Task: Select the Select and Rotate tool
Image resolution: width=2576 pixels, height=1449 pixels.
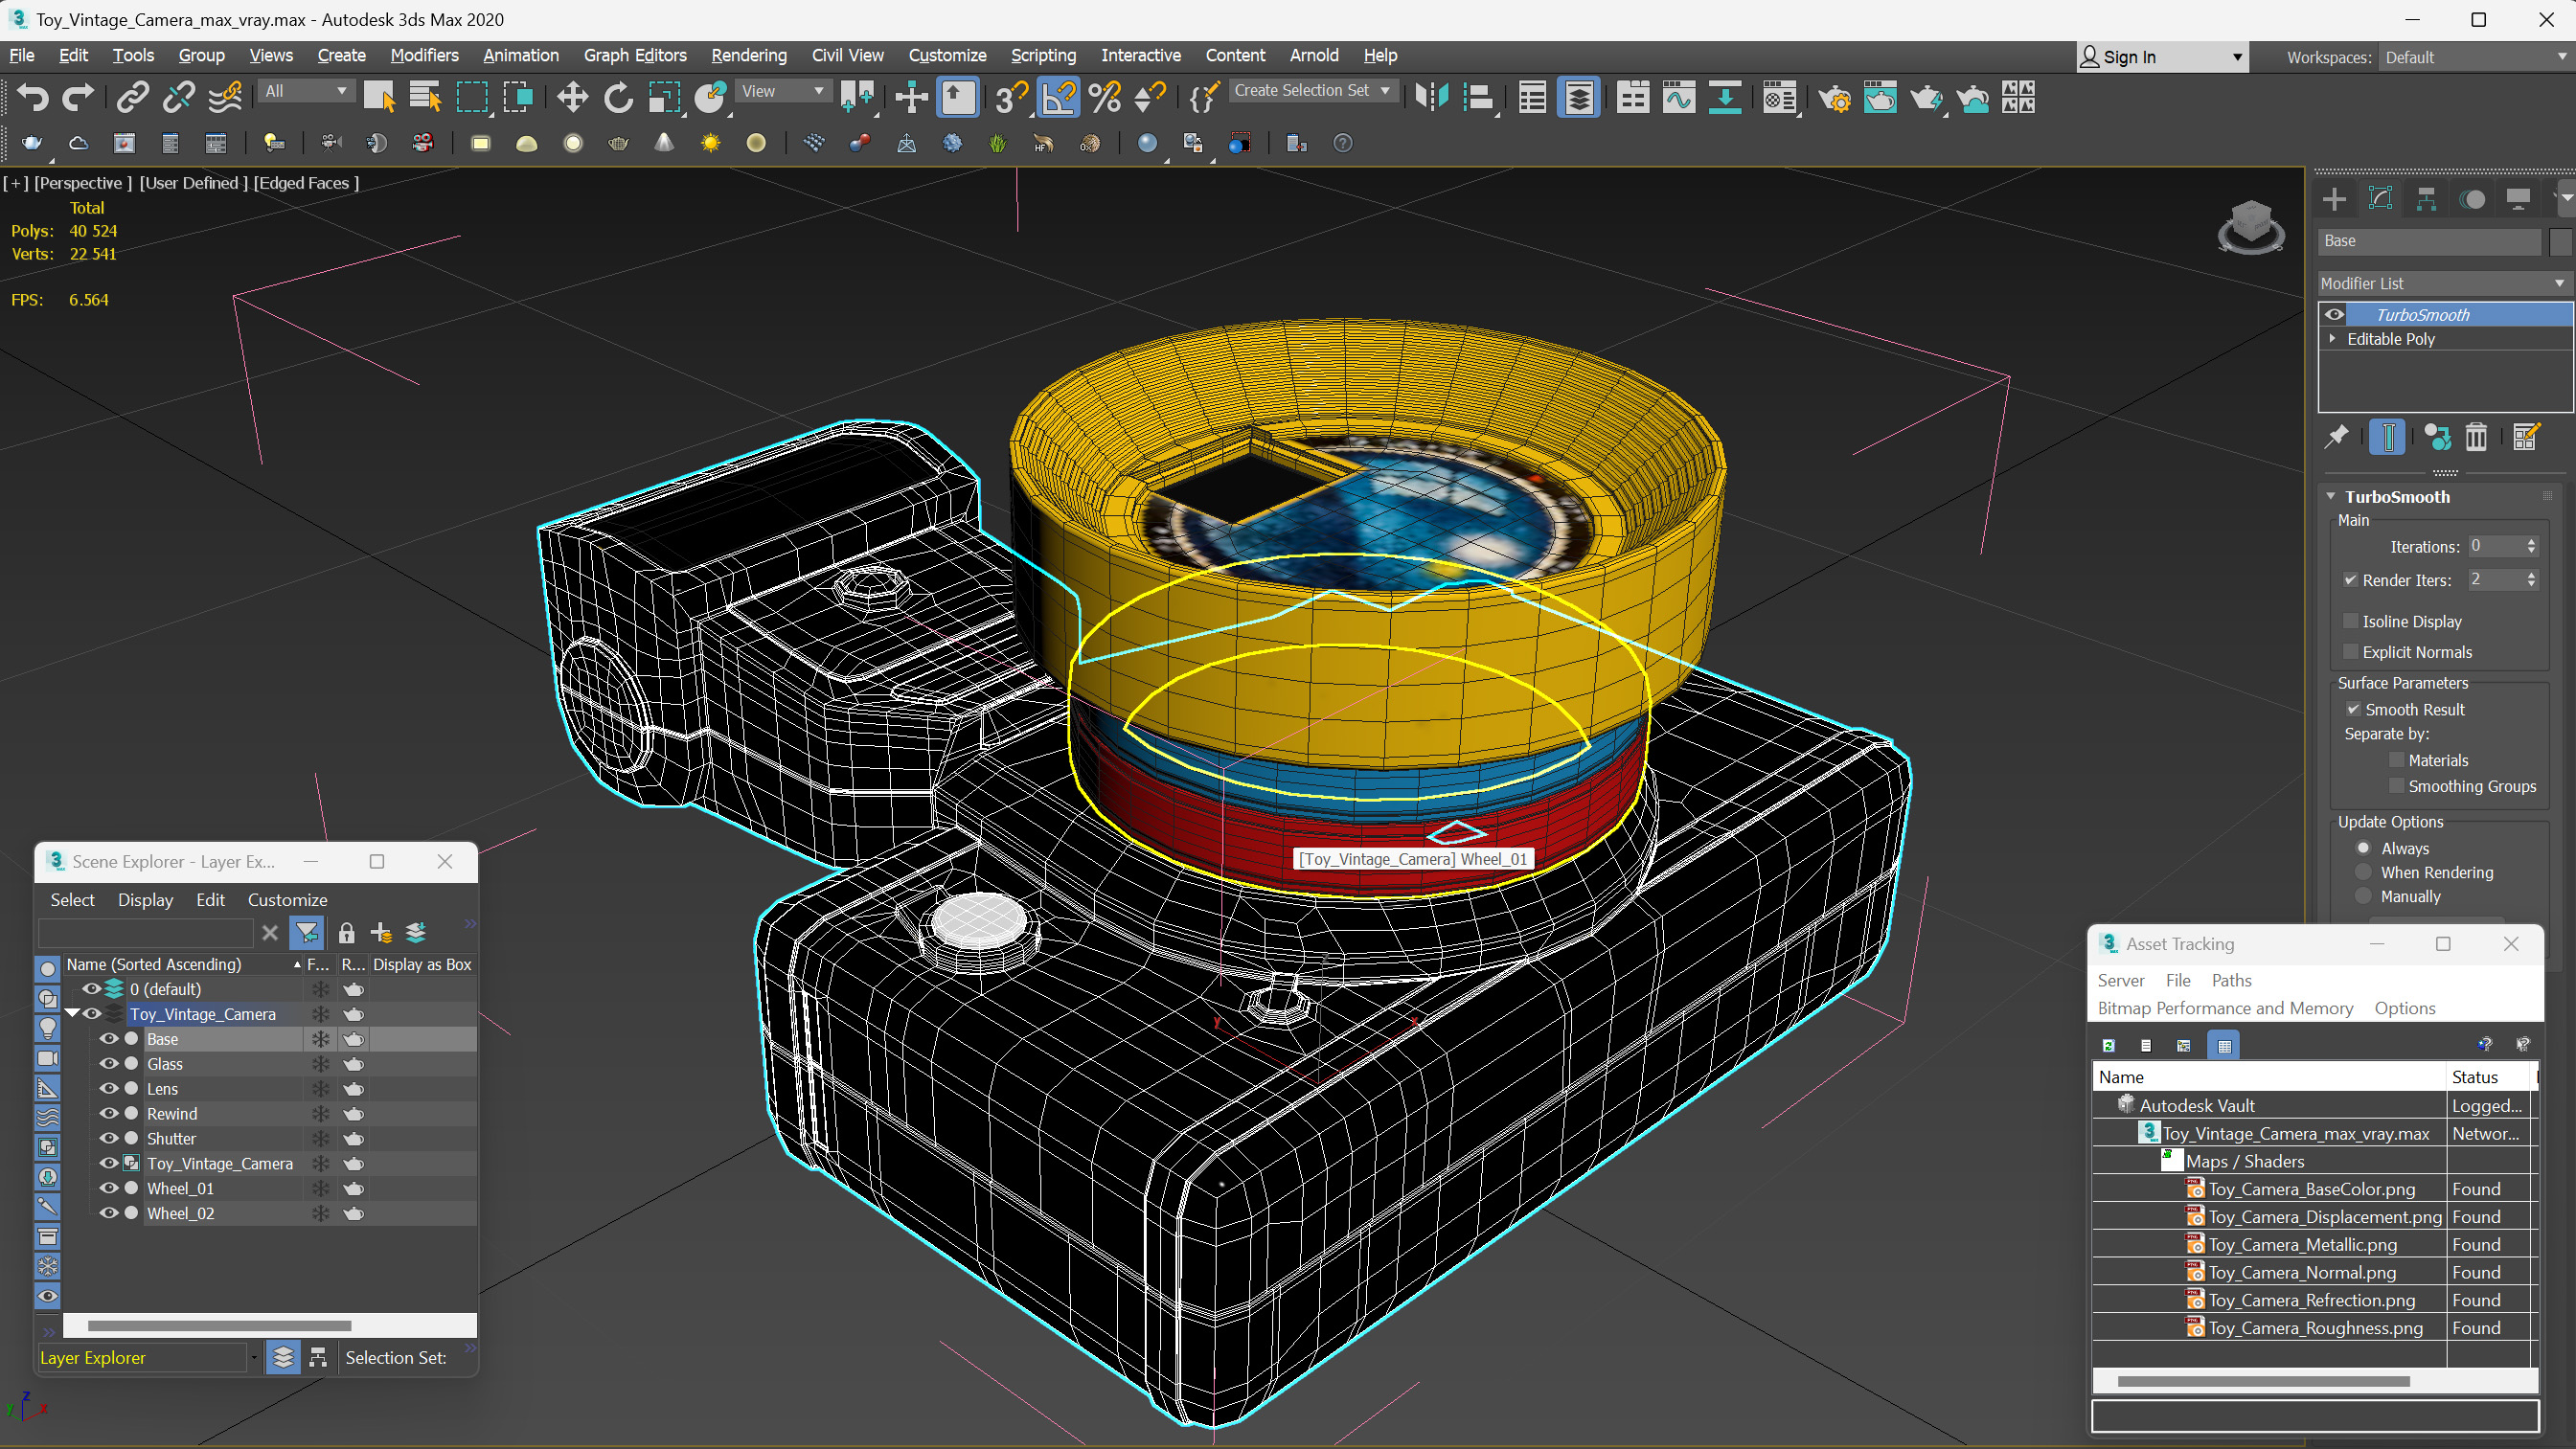Action: [x=618, y=97]
